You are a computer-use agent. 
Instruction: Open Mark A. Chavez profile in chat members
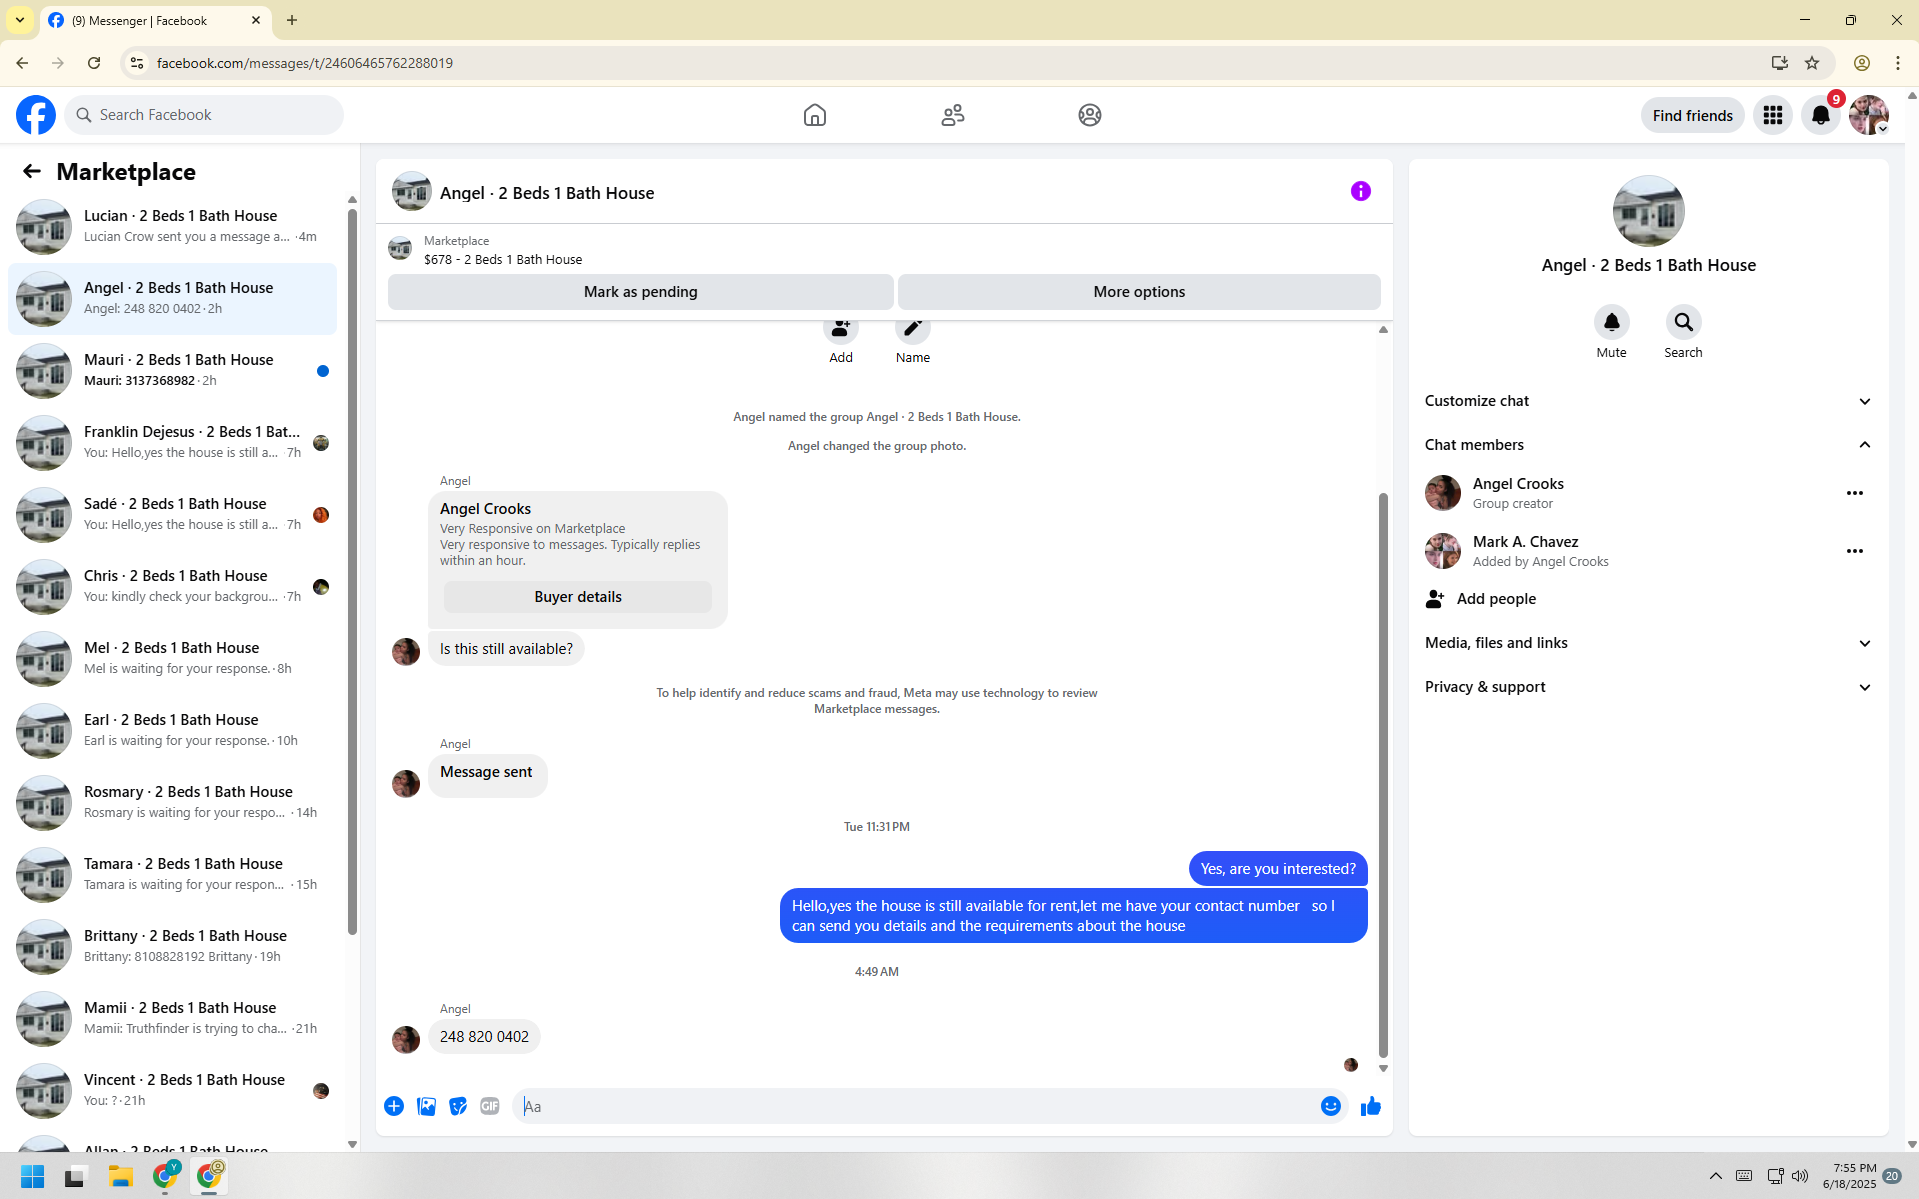(1517, 551)
